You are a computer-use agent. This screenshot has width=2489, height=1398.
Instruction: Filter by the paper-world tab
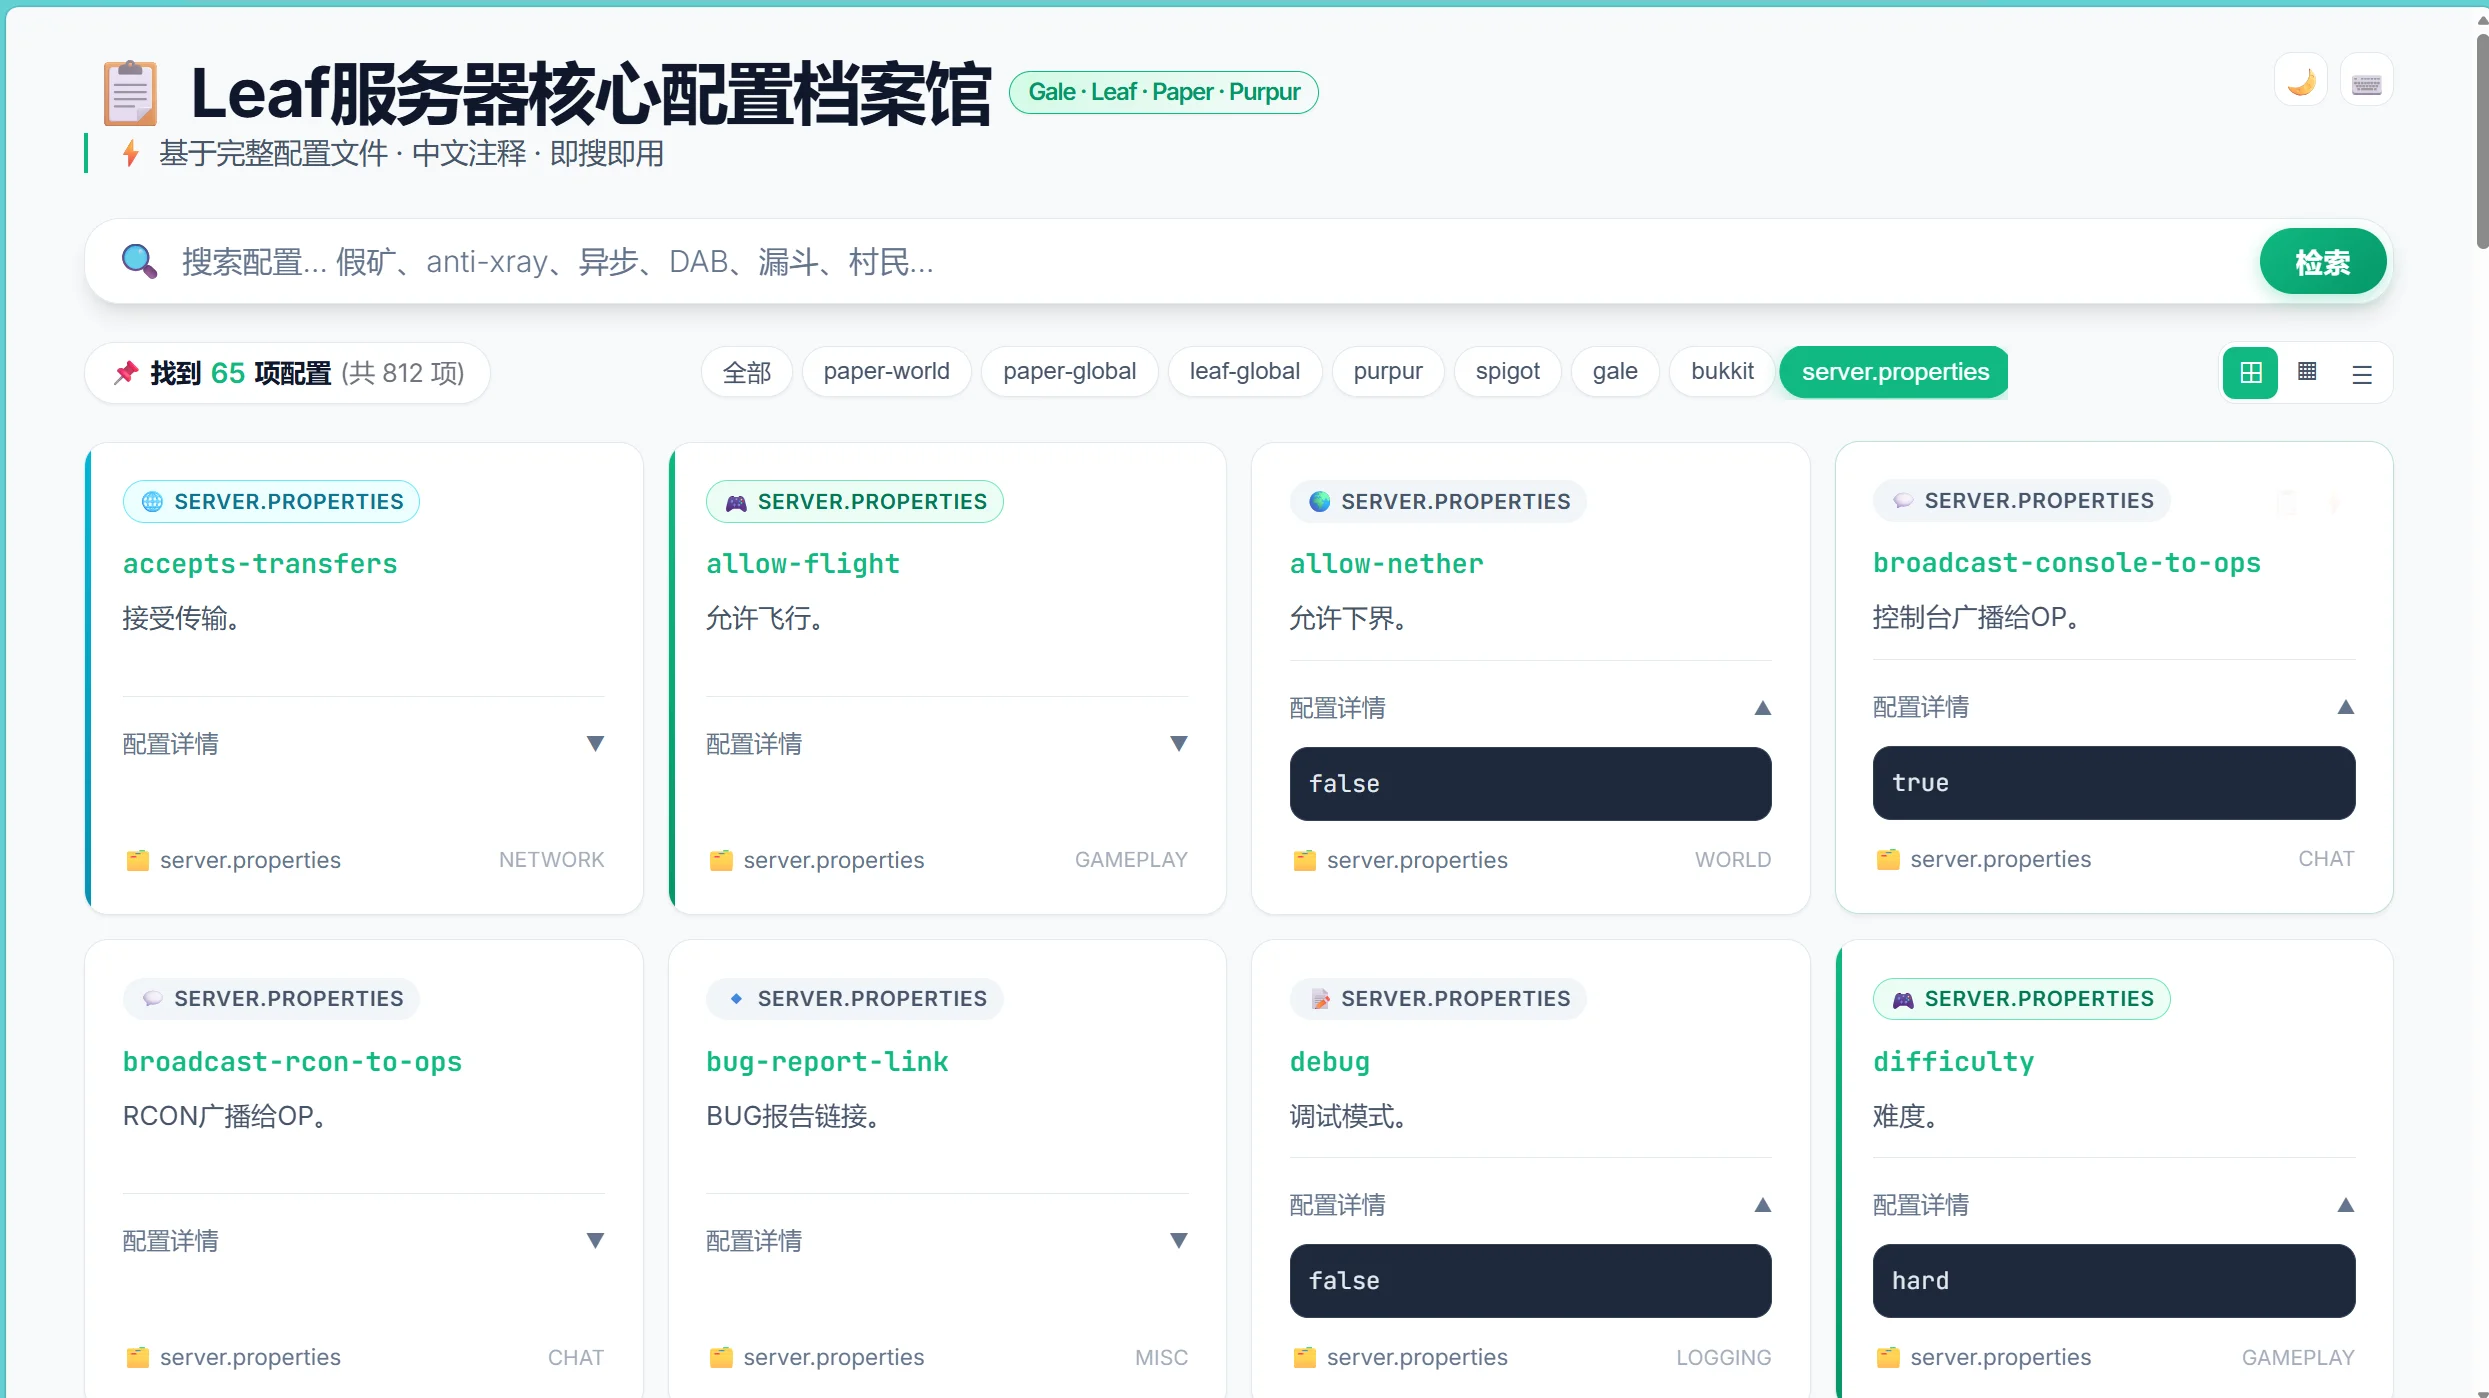pos(887,372)
